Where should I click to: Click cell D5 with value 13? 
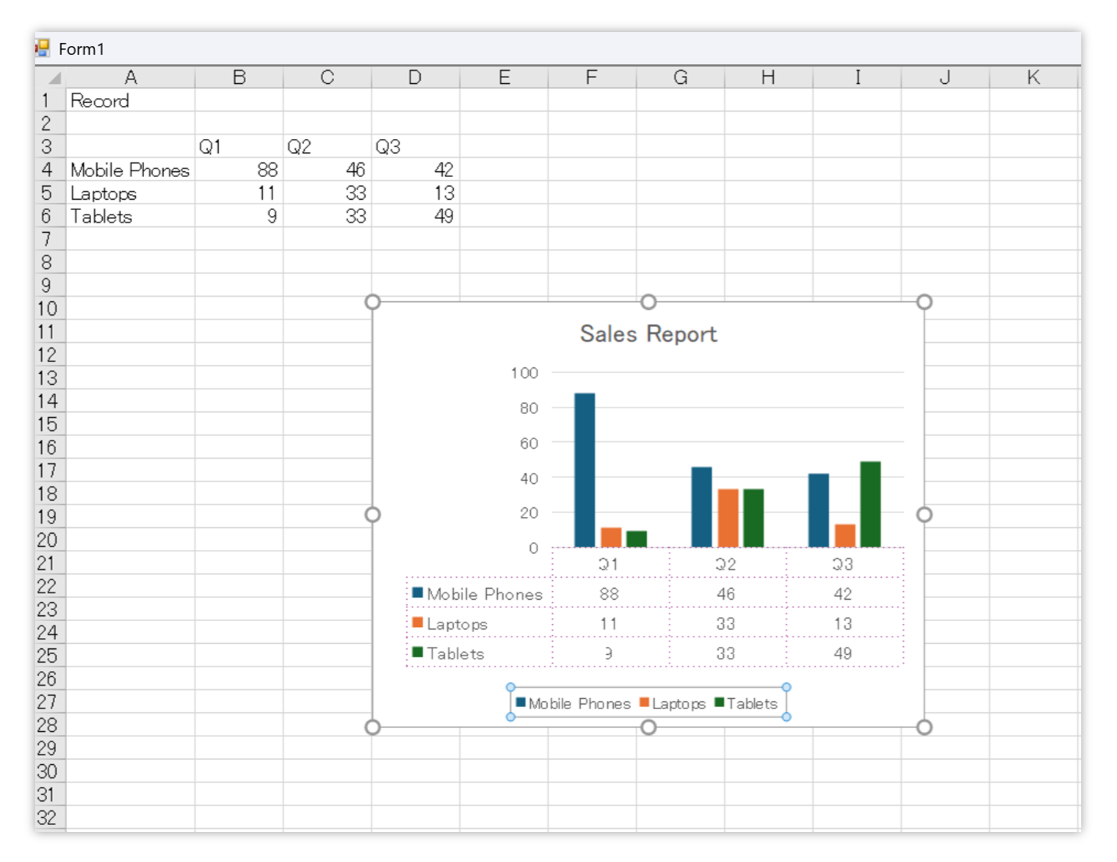coord(415,193)
